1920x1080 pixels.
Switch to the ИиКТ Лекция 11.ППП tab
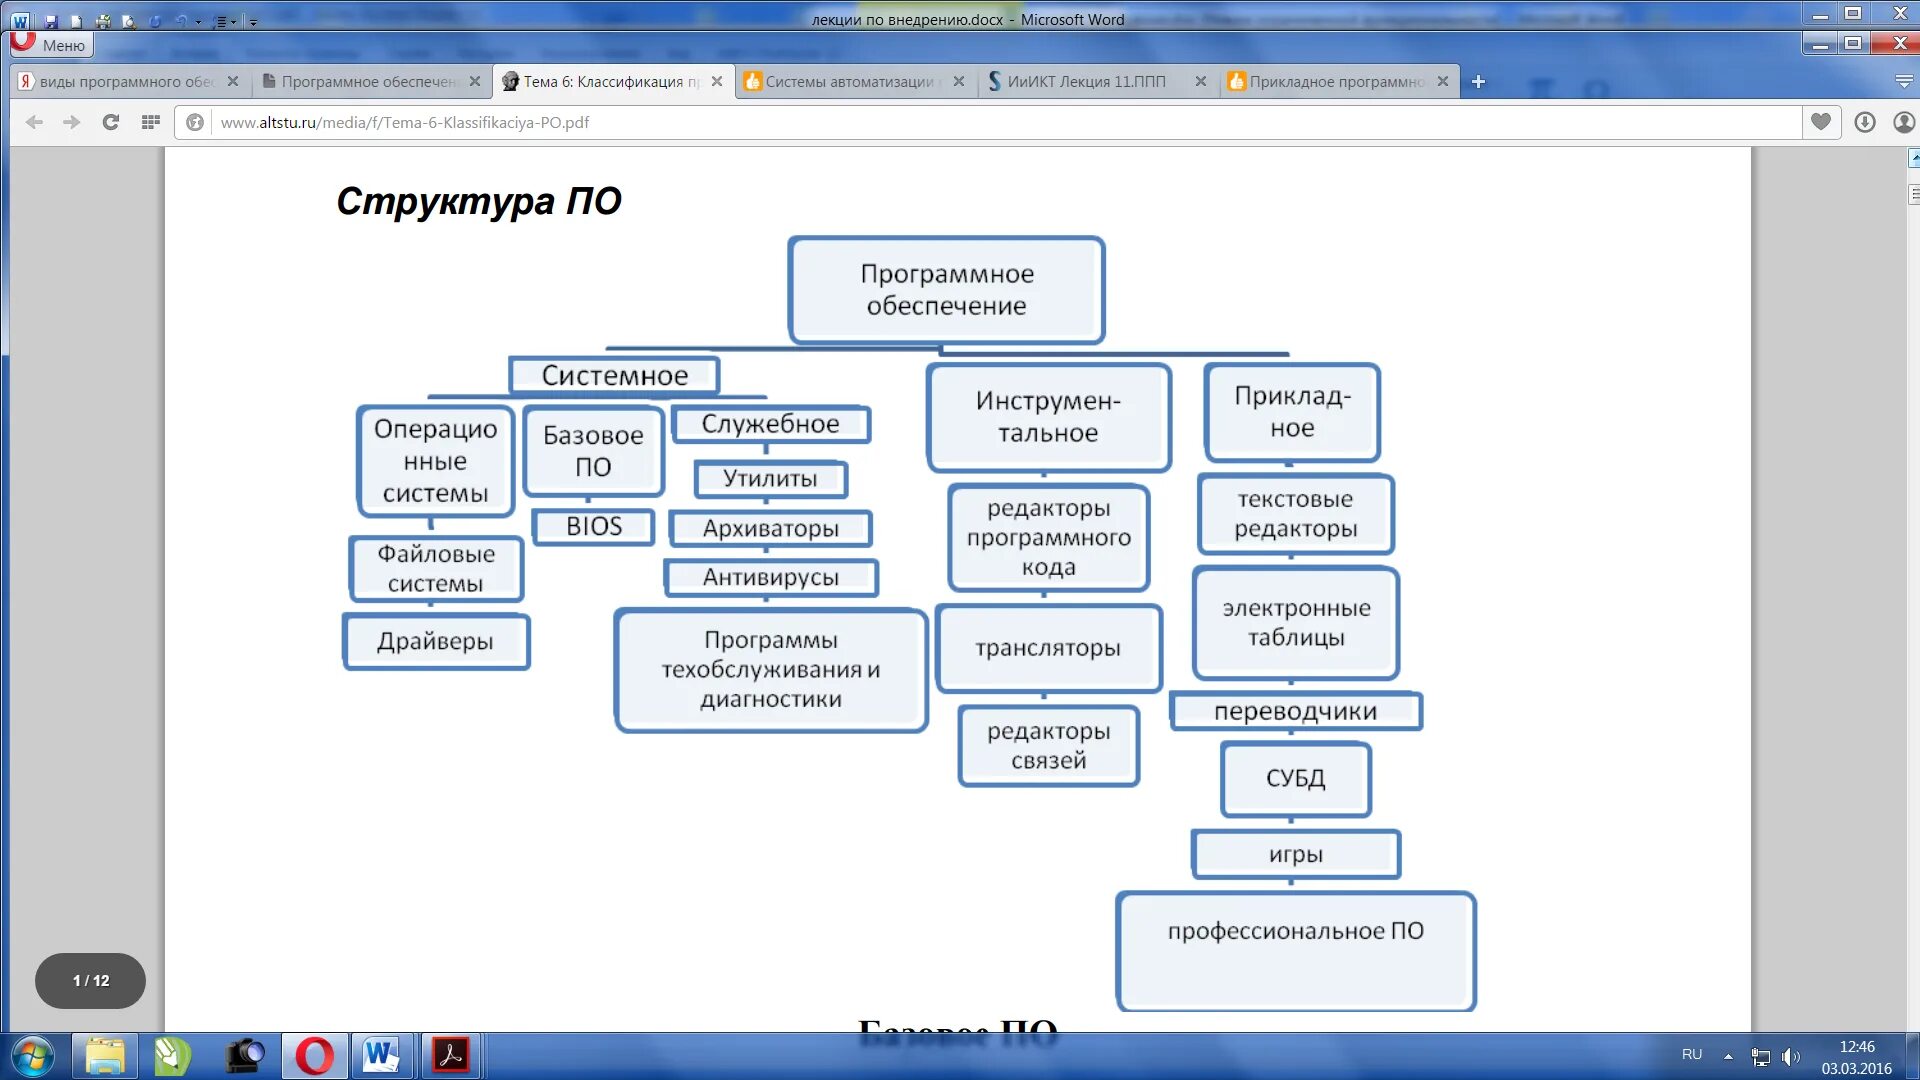point(1086,82)
